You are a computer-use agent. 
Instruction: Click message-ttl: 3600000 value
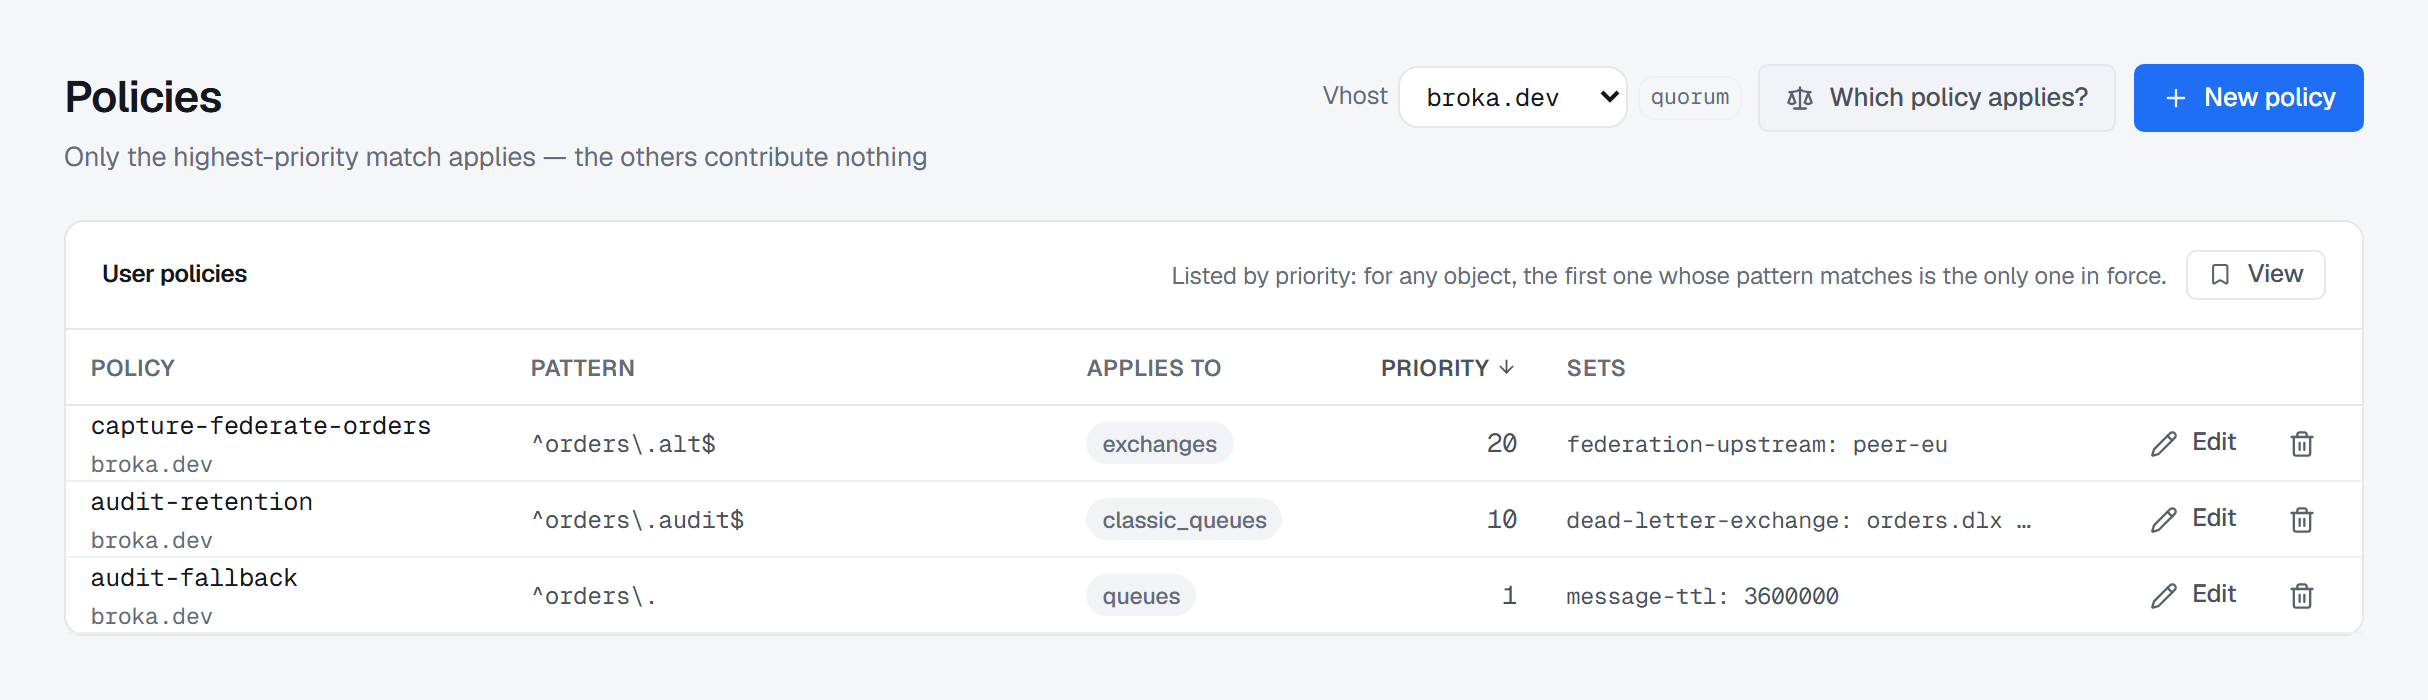(x=1702, y=596)
